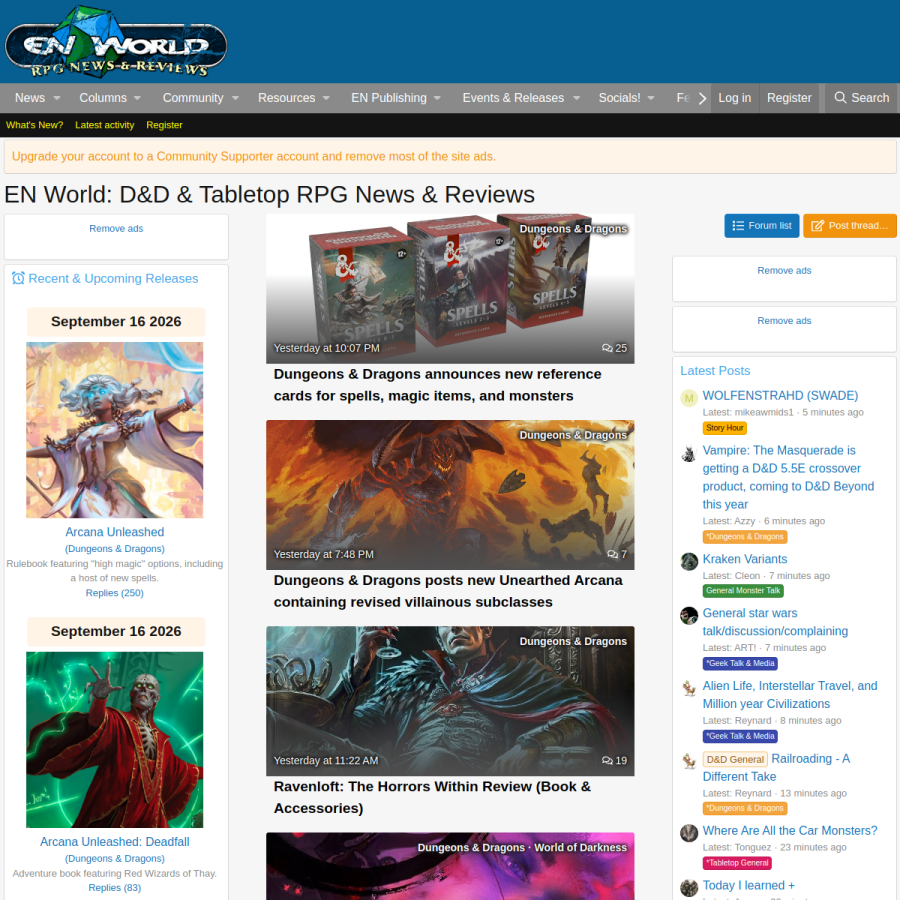
Task: Click the M avatar beside WOLFENSTRAHD thread
Action: (689, 398)
